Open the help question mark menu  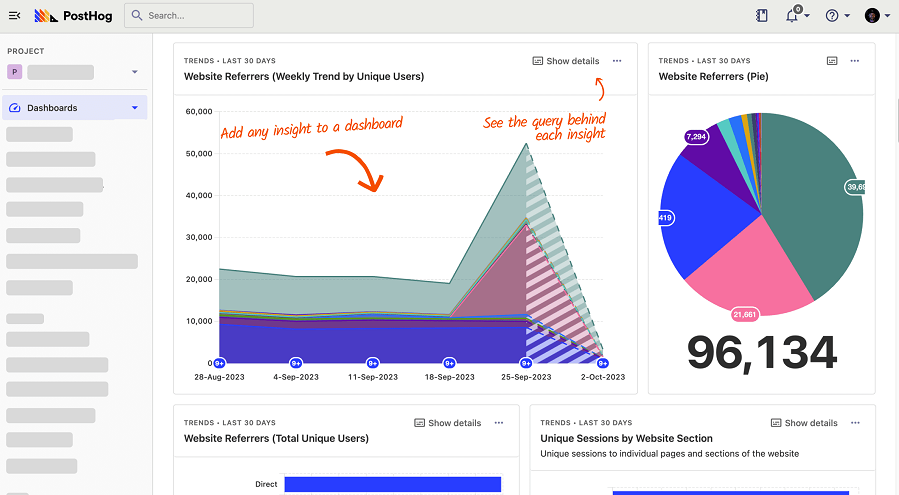tap(832, 15)
